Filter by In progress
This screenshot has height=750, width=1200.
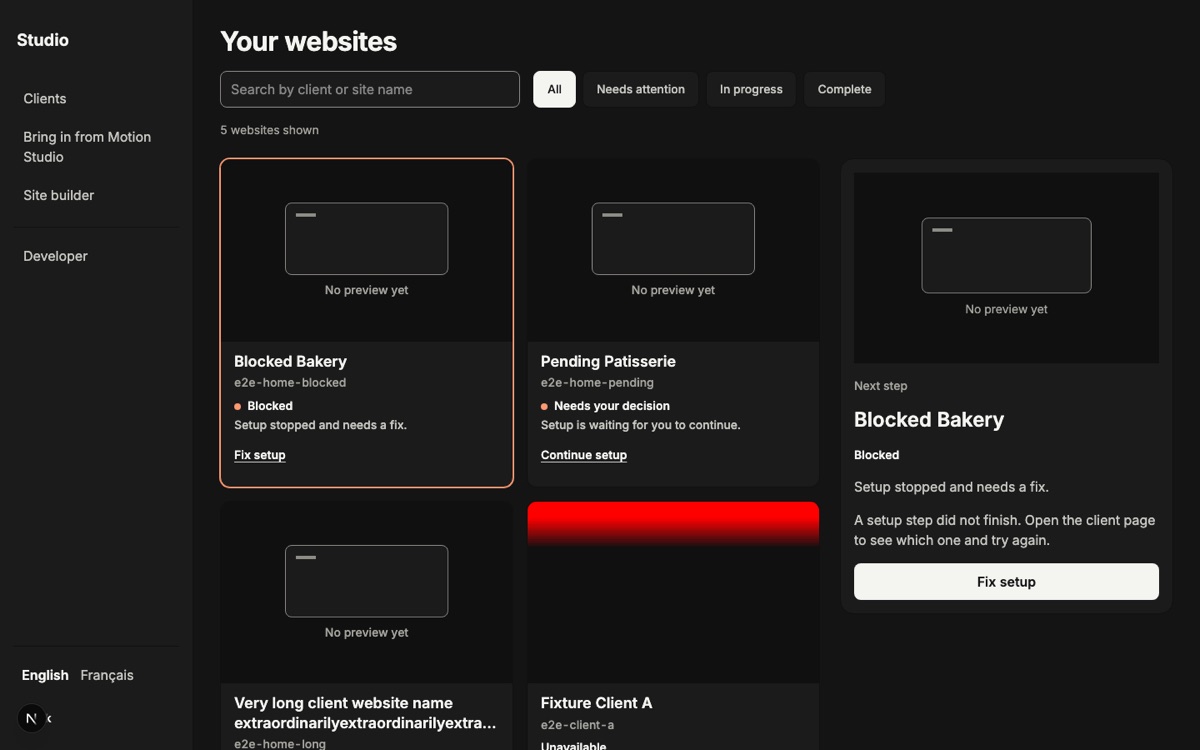(751, 89)
